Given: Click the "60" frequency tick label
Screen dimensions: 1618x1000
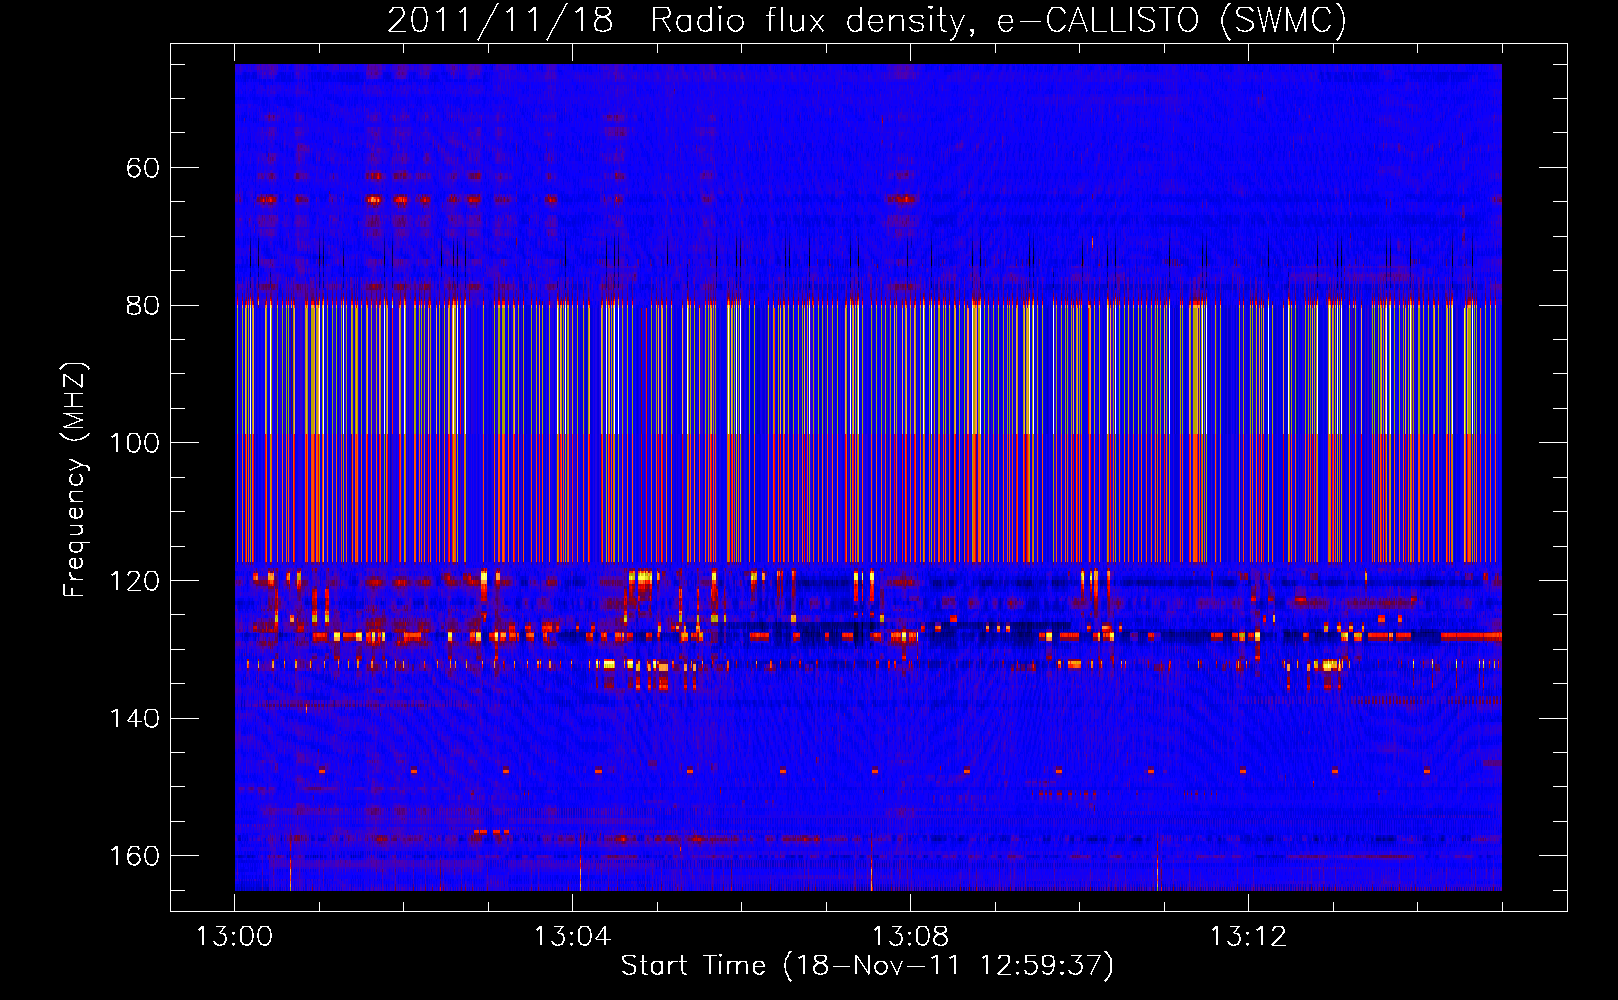Looking at the screenshot, I should (x=143, y=167).
